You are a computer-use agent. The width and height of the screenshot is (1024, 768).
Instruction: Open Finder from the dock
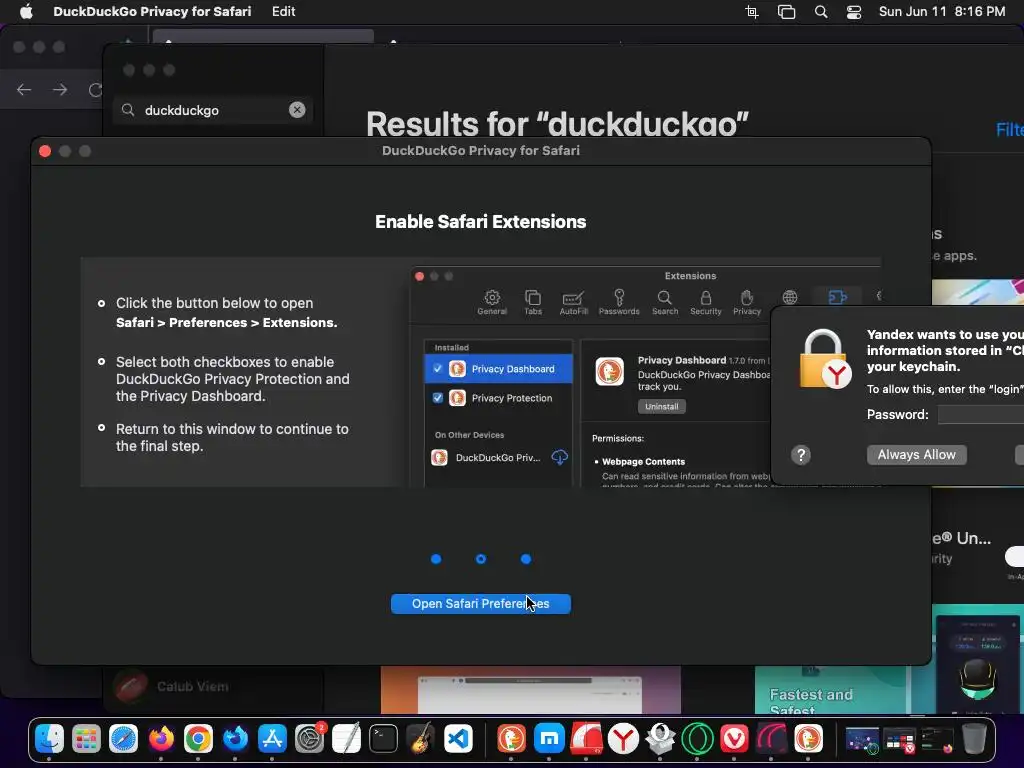click(x=50, y=739)
